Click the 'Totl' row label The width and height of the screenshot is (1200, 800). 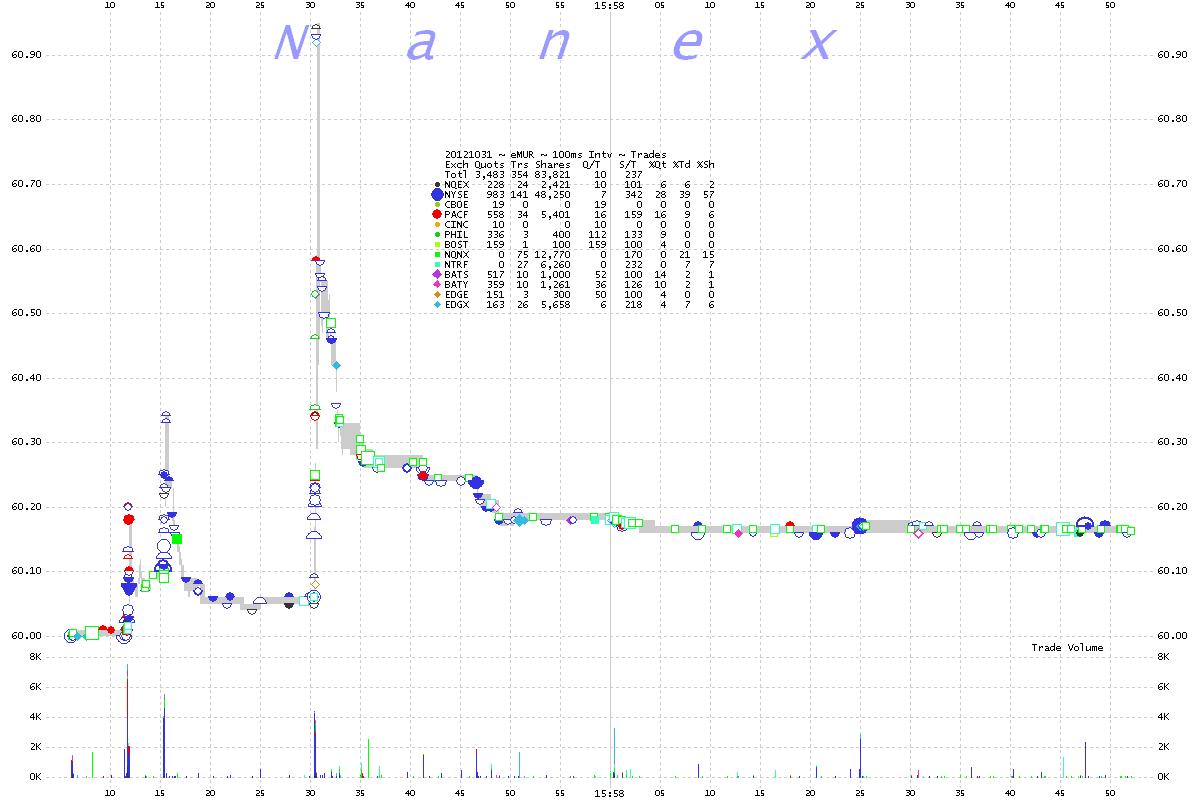point(457,175)
